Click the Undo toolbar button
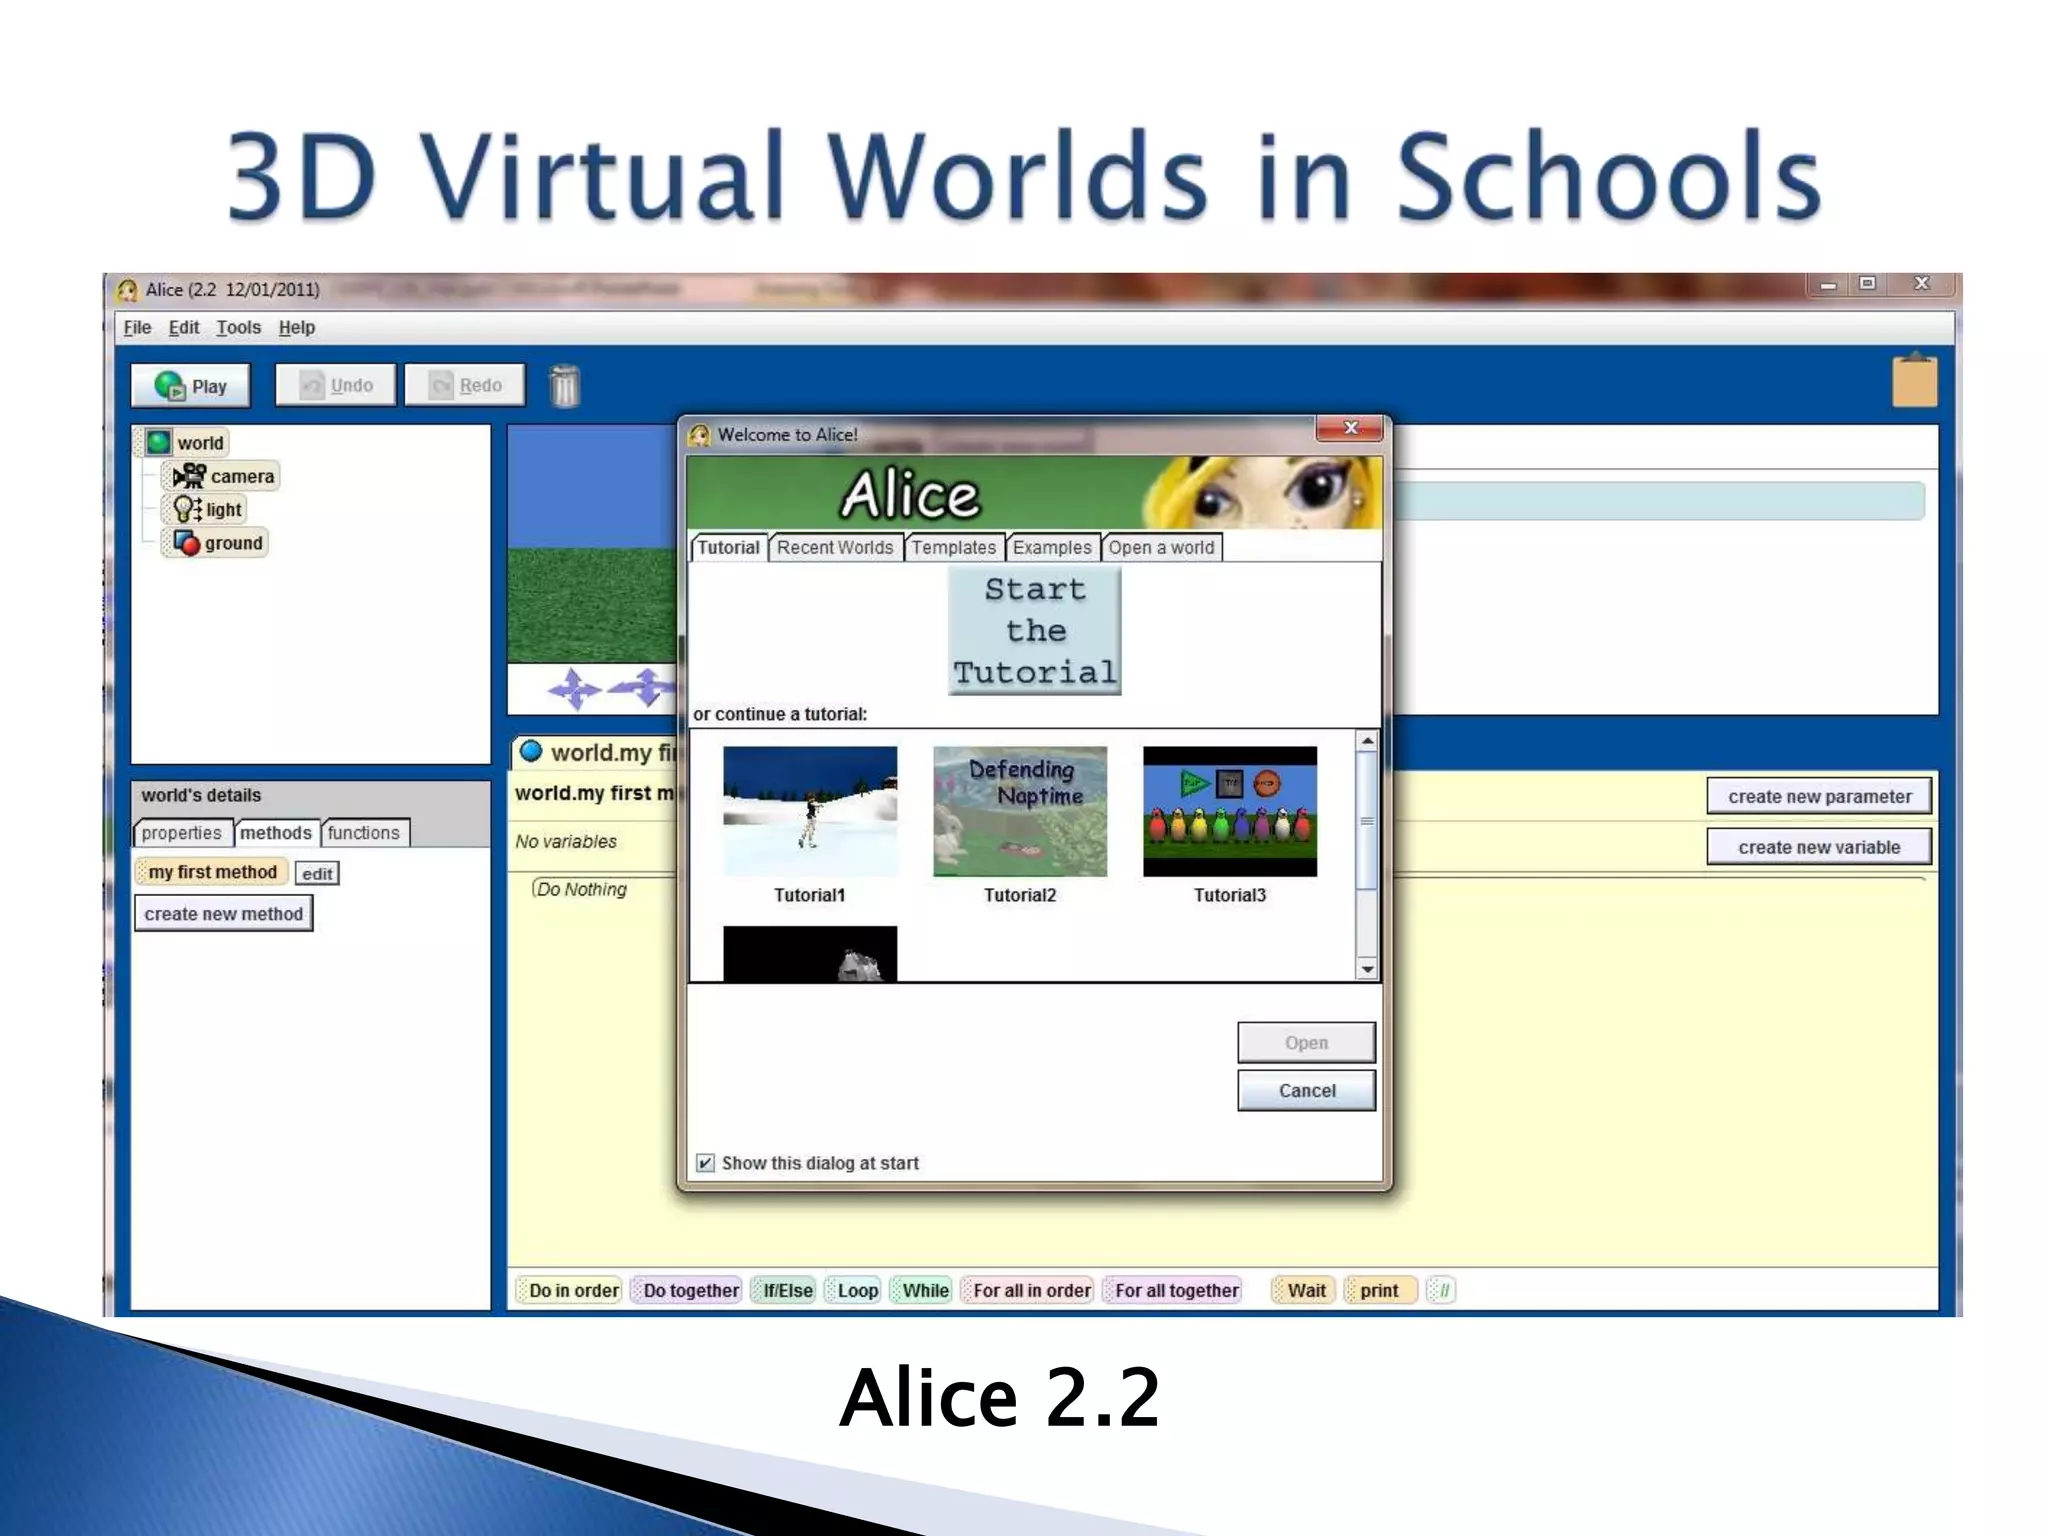Screen dimensions: 2048x1536 (x=336, y=385)
